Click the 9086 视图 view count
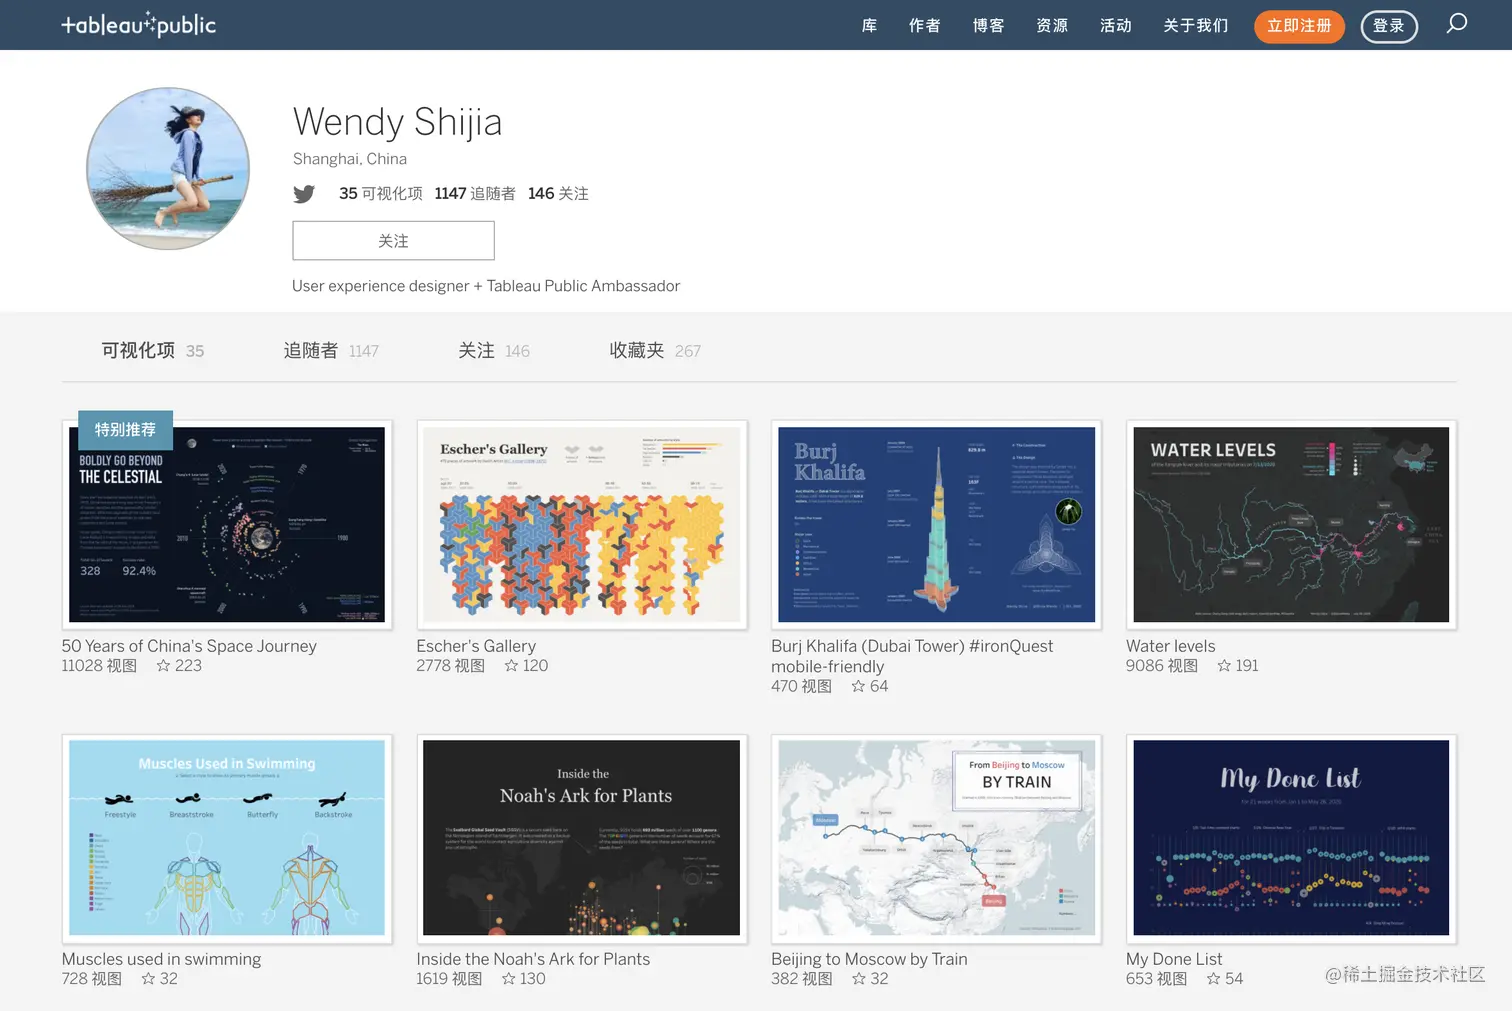 (1162, 666)
